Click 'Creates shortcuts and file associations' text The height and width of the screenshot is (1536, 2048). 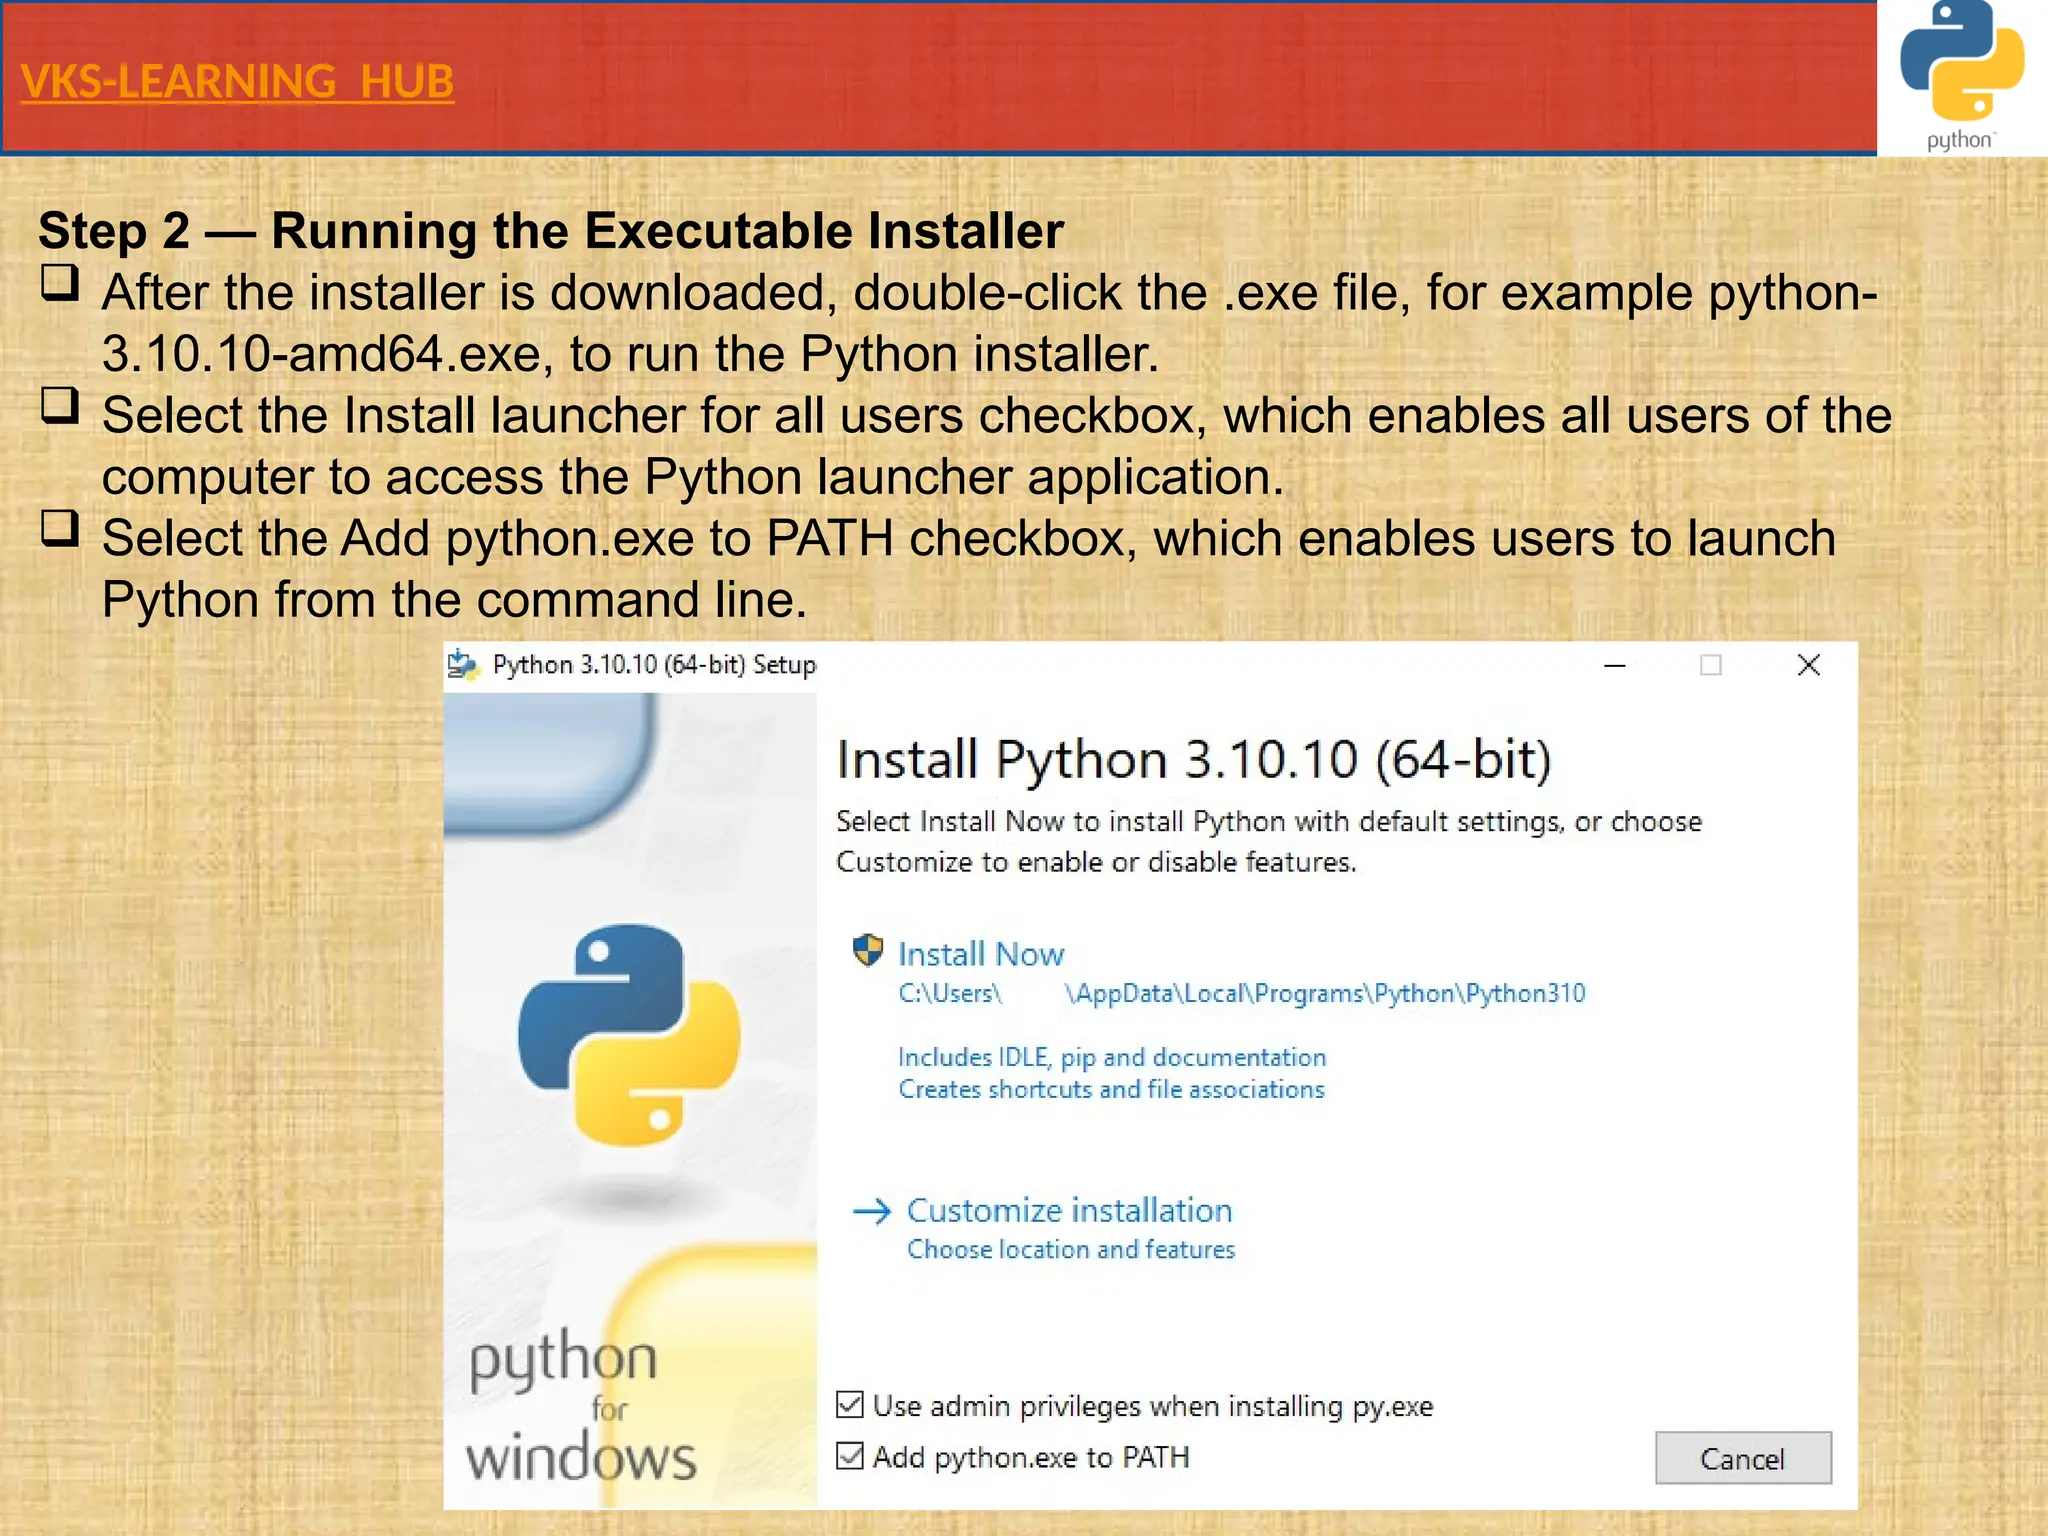1111,1089
